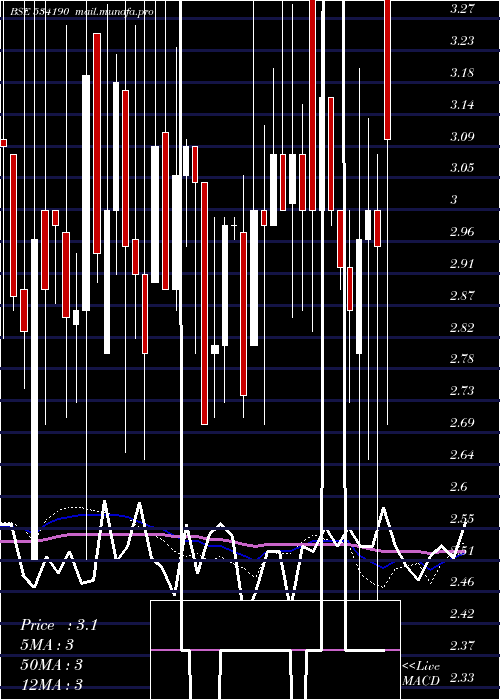
Task: Click the 2.96 price axis label
Action: (461, 232)
